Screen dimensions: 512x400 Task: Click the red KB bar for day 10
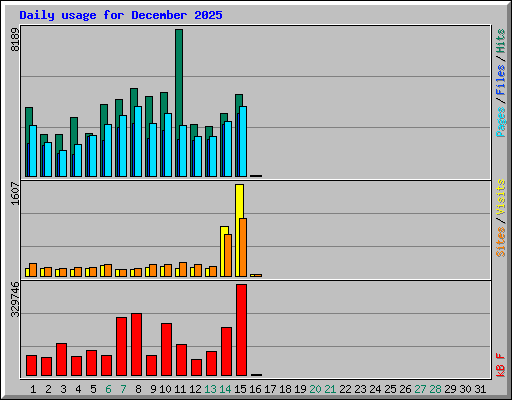166,349
